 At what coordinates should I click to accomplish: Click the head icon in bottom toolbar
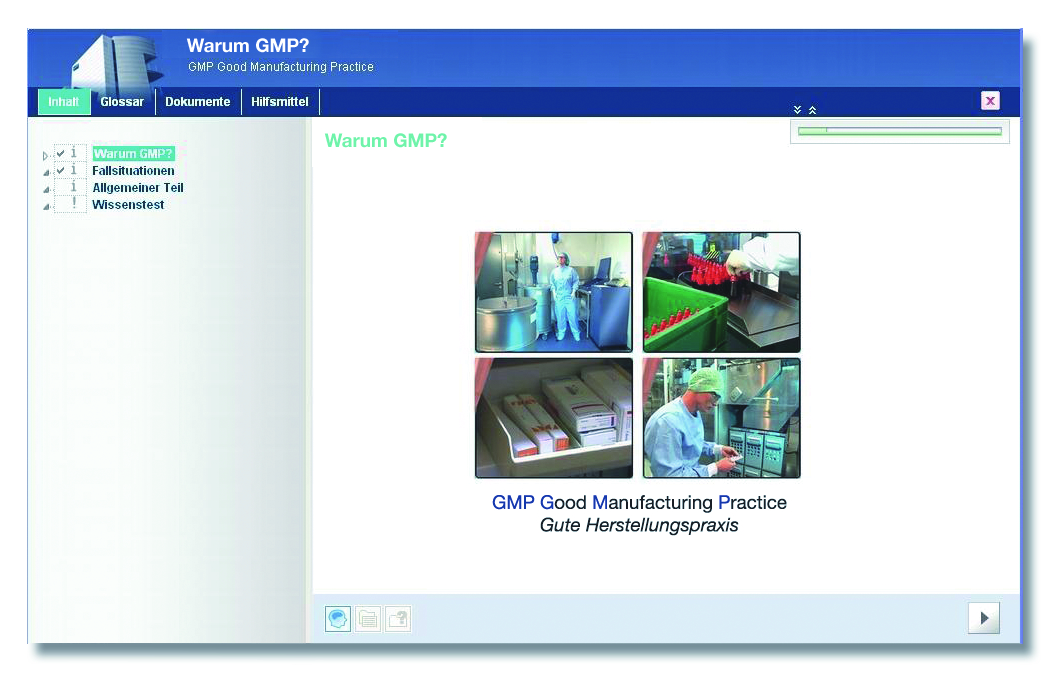point(338,619)
